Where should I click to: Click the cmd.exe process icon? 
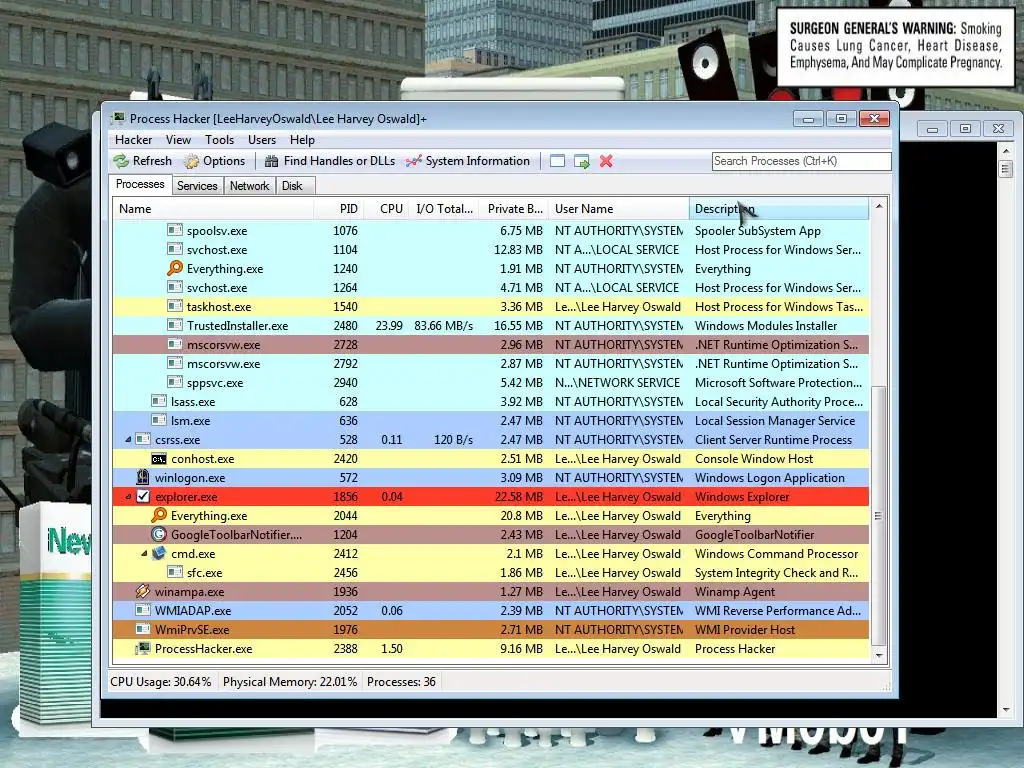click(x=159, y=553)
